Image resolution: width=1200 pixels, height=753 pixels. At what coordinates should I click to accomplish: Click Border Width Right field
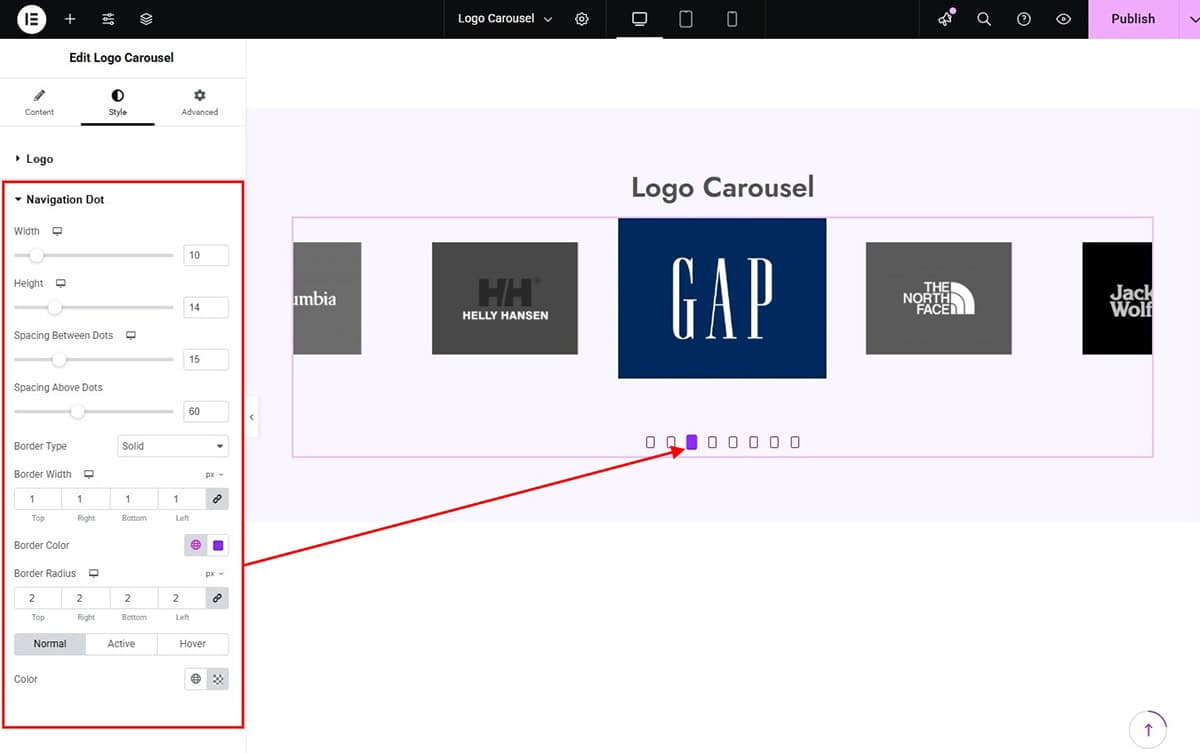point(86,499)
